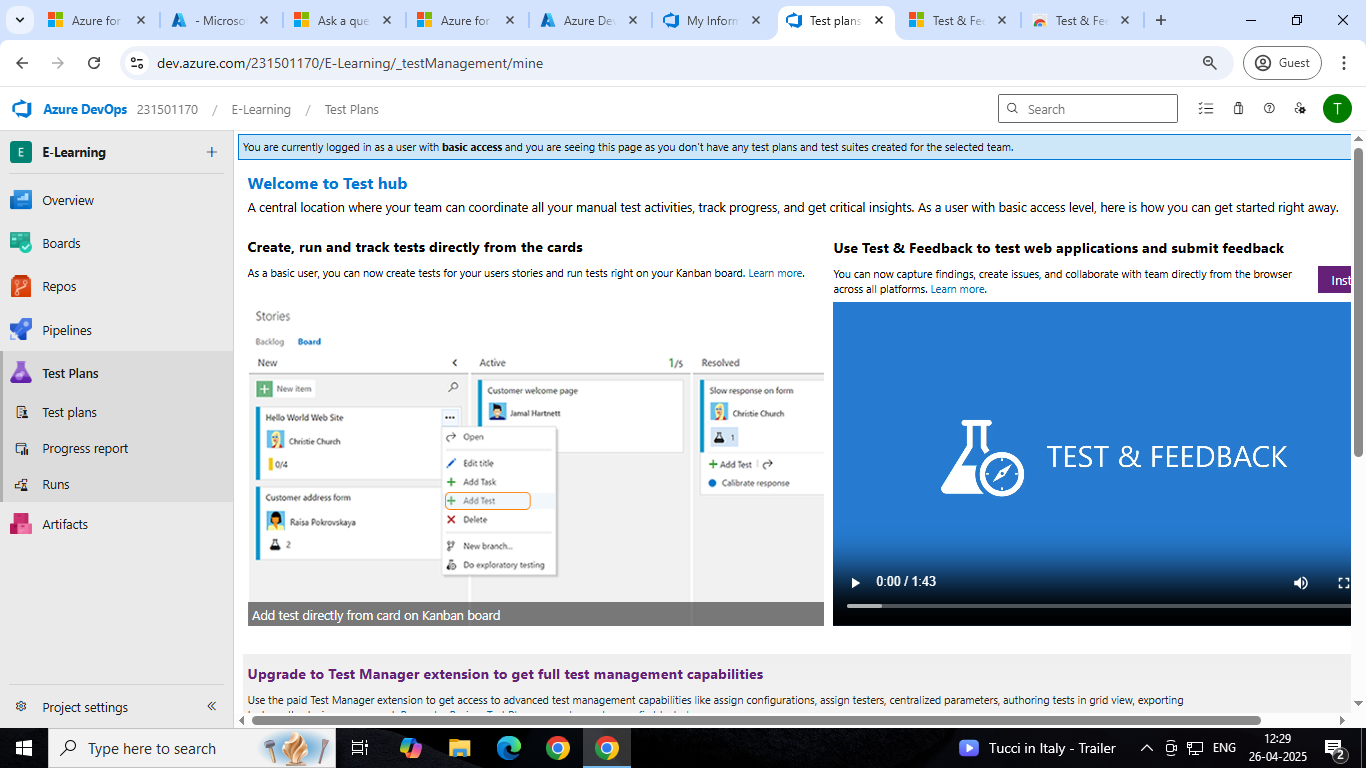Switch to the last Test & Feedback tab
This screenshot has height=768, width=1366.
1081,20
